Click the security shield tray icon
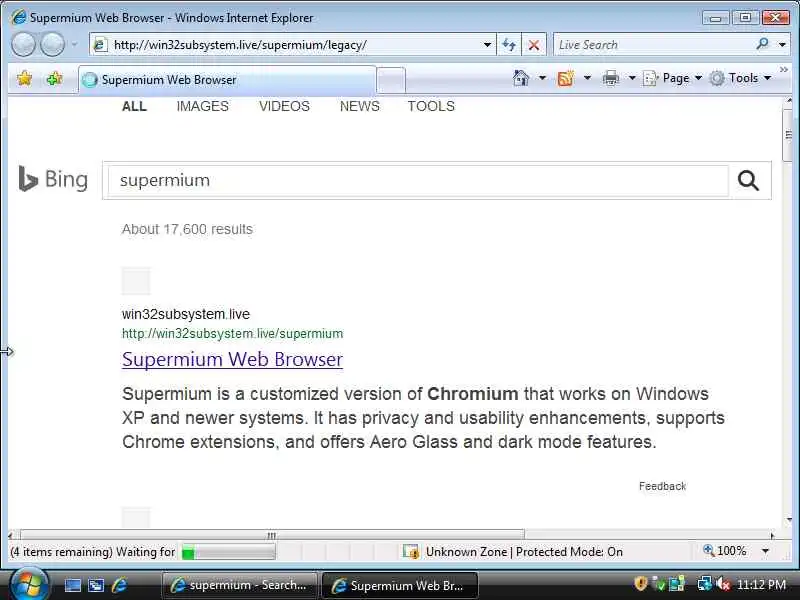Screen dimensions: 800x600 (640, 583)
